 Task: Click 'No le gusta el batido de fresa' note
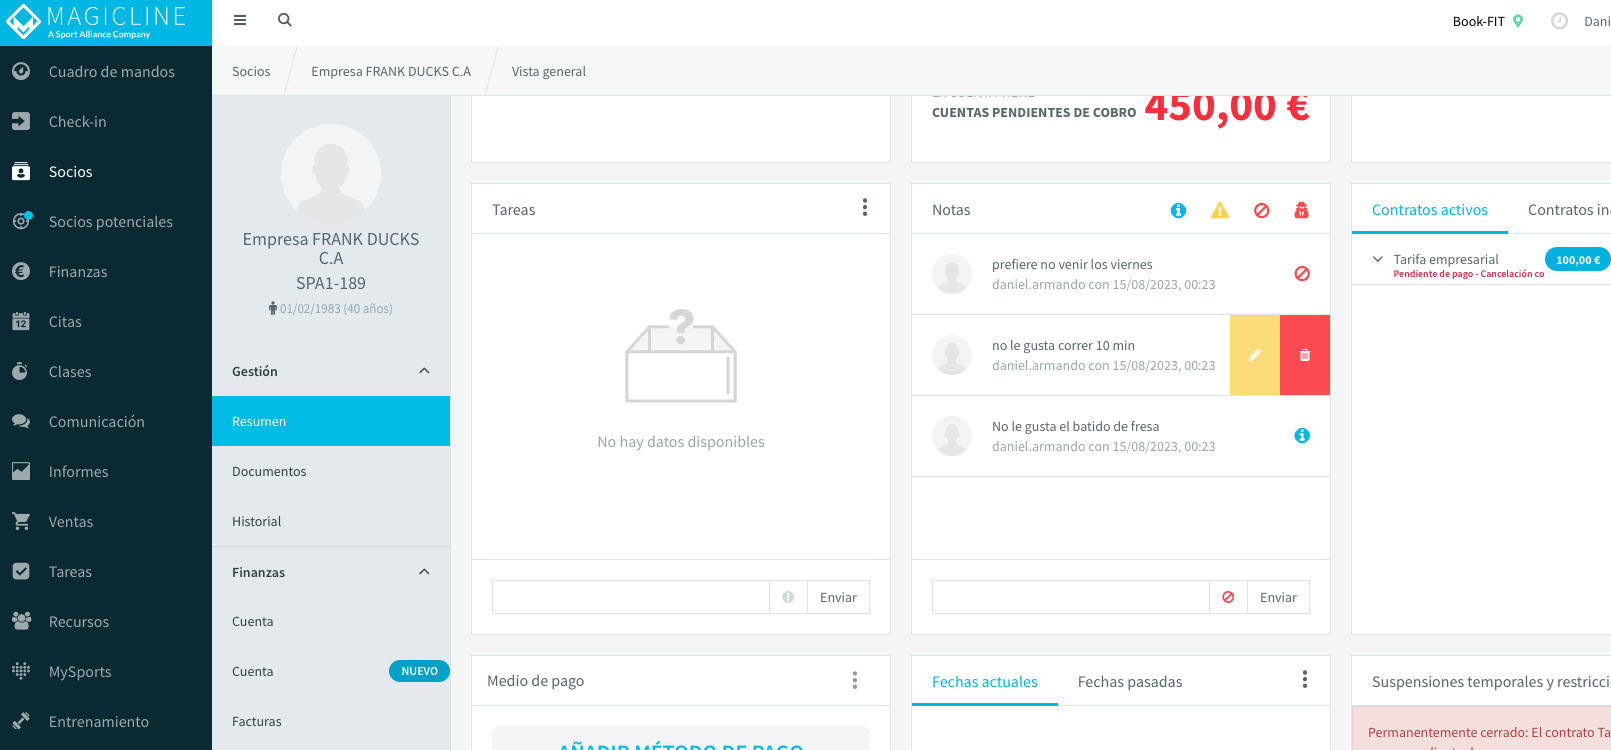tap(1076, 427)
